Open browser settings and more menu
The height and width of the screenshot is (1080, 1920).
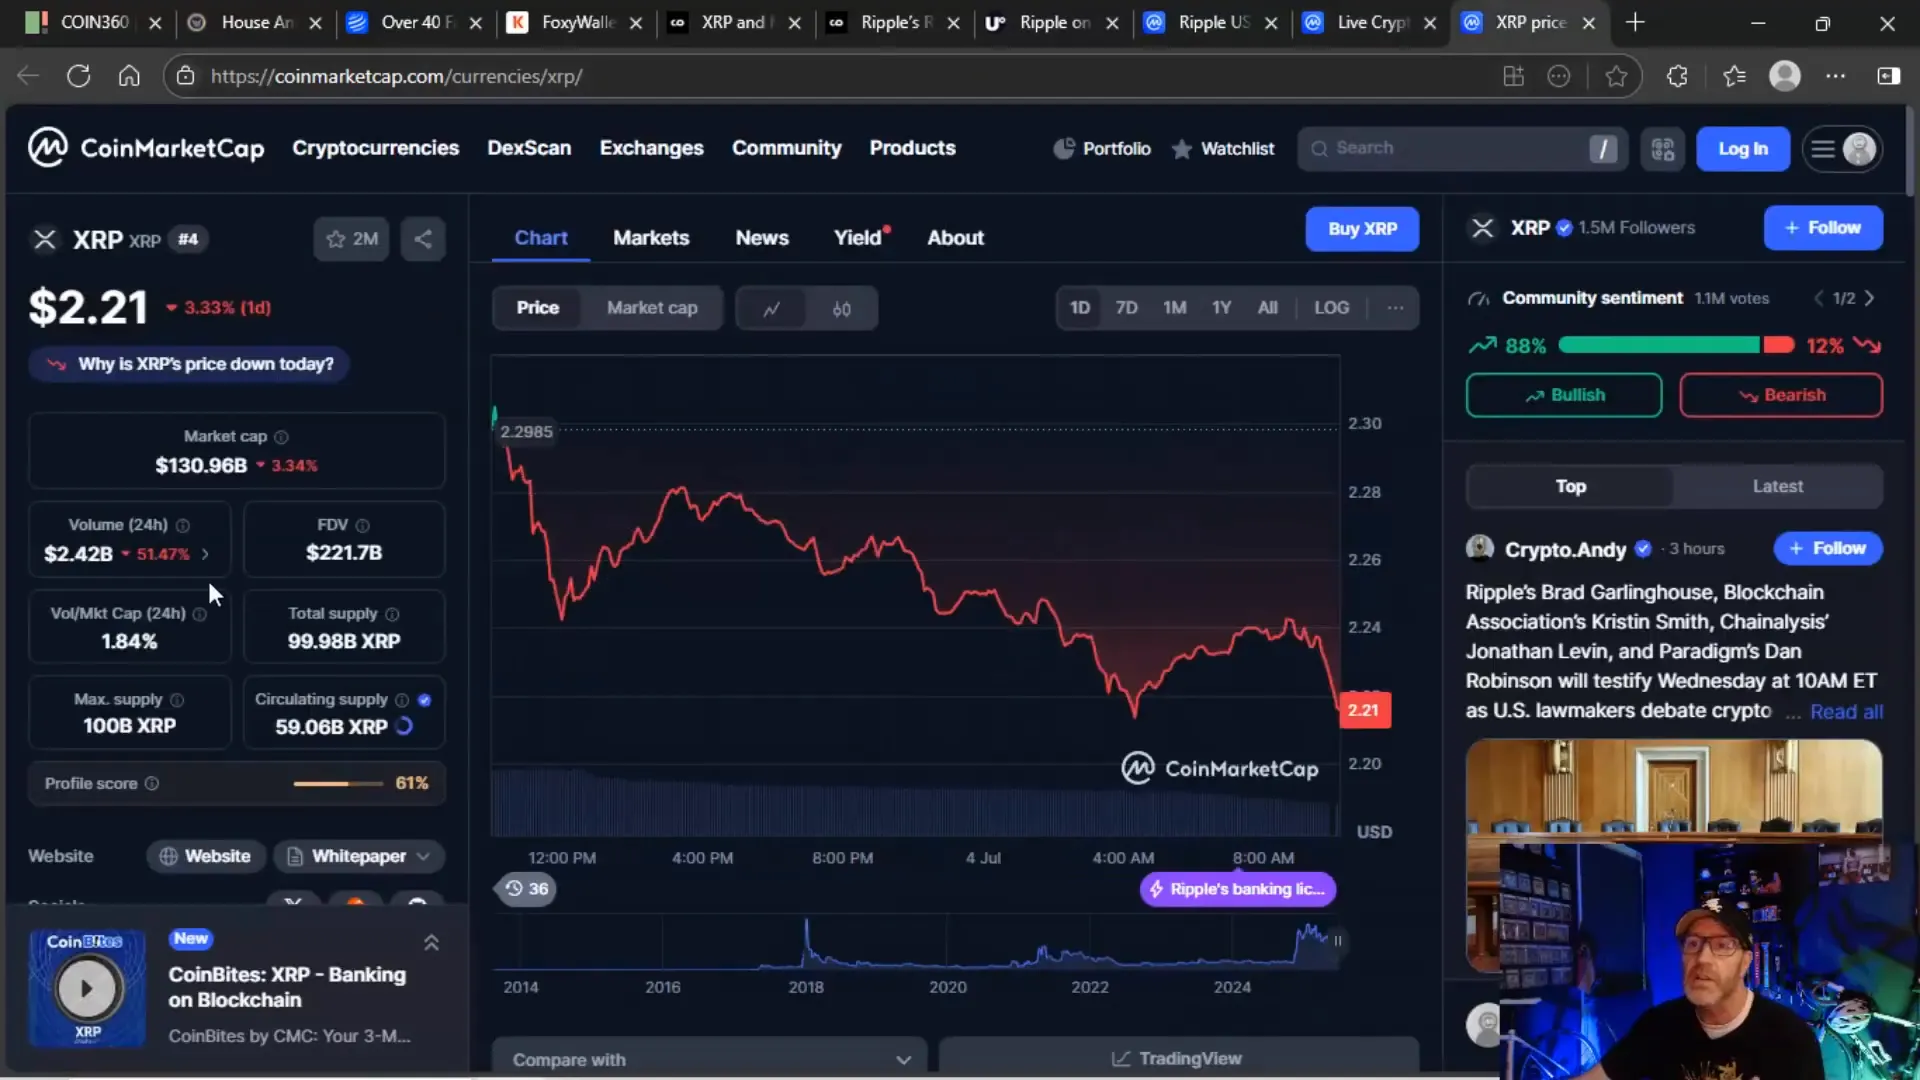1836,76
